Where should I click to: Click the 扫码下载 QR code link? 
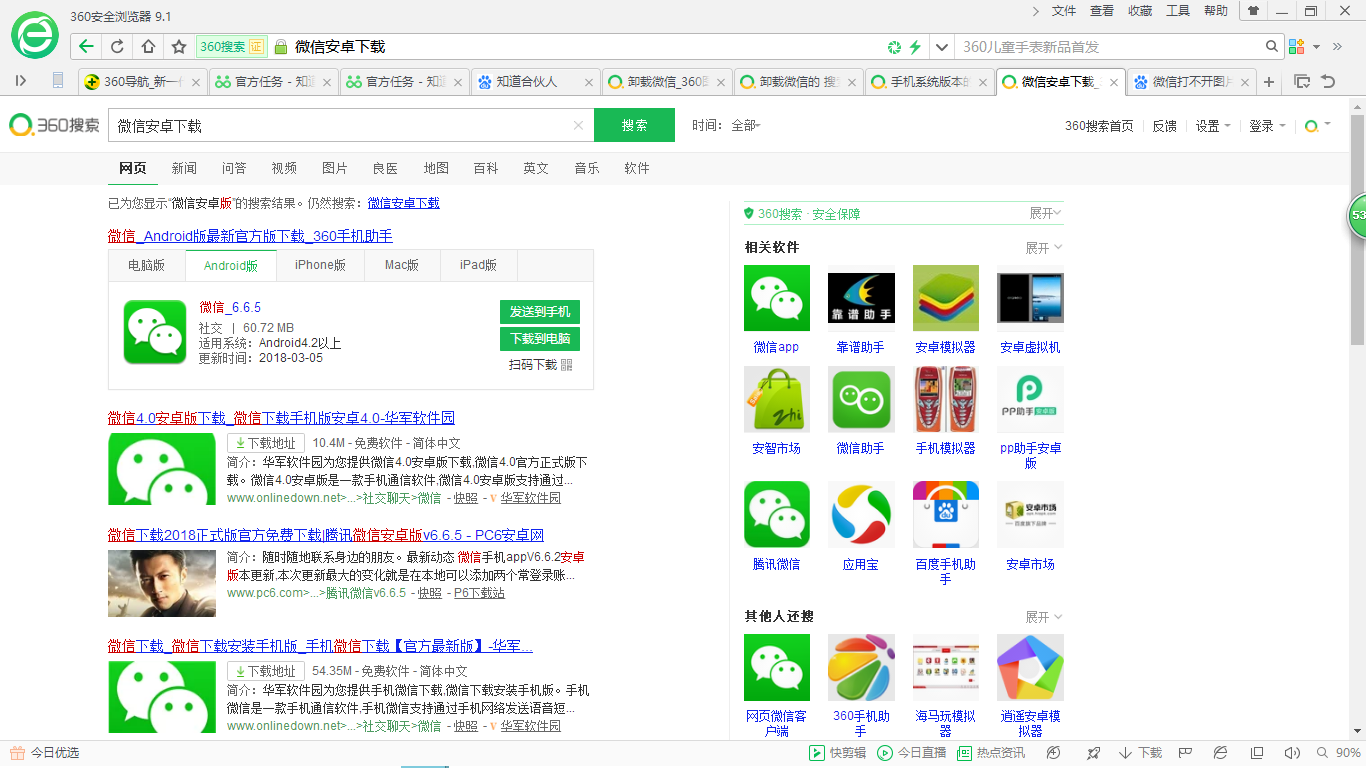coord(540,365)
